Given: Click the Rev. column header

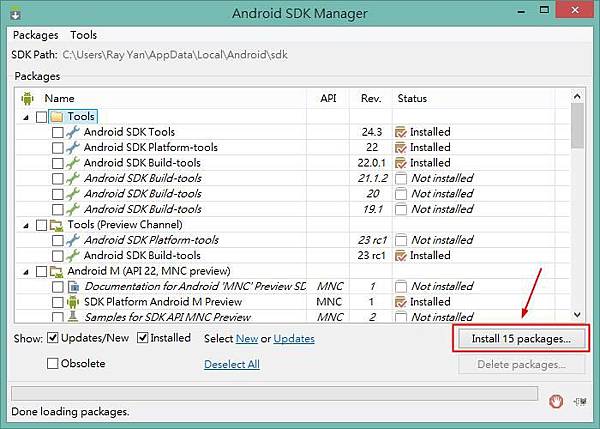Looking at the screenshot, I should (371, 98).
